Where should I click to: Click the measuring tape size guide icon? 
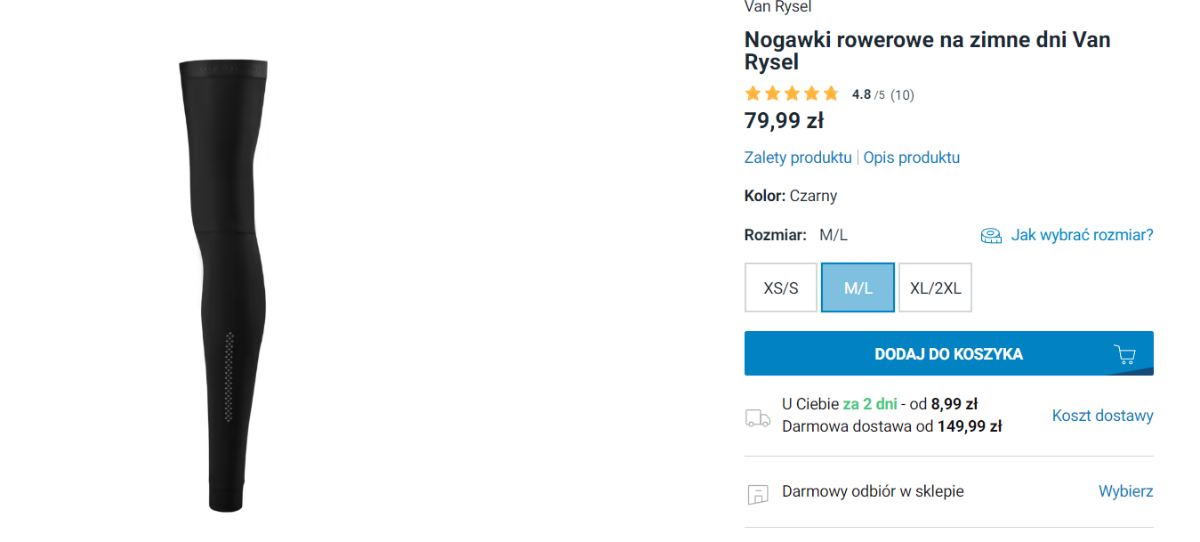tap(991, 236)
